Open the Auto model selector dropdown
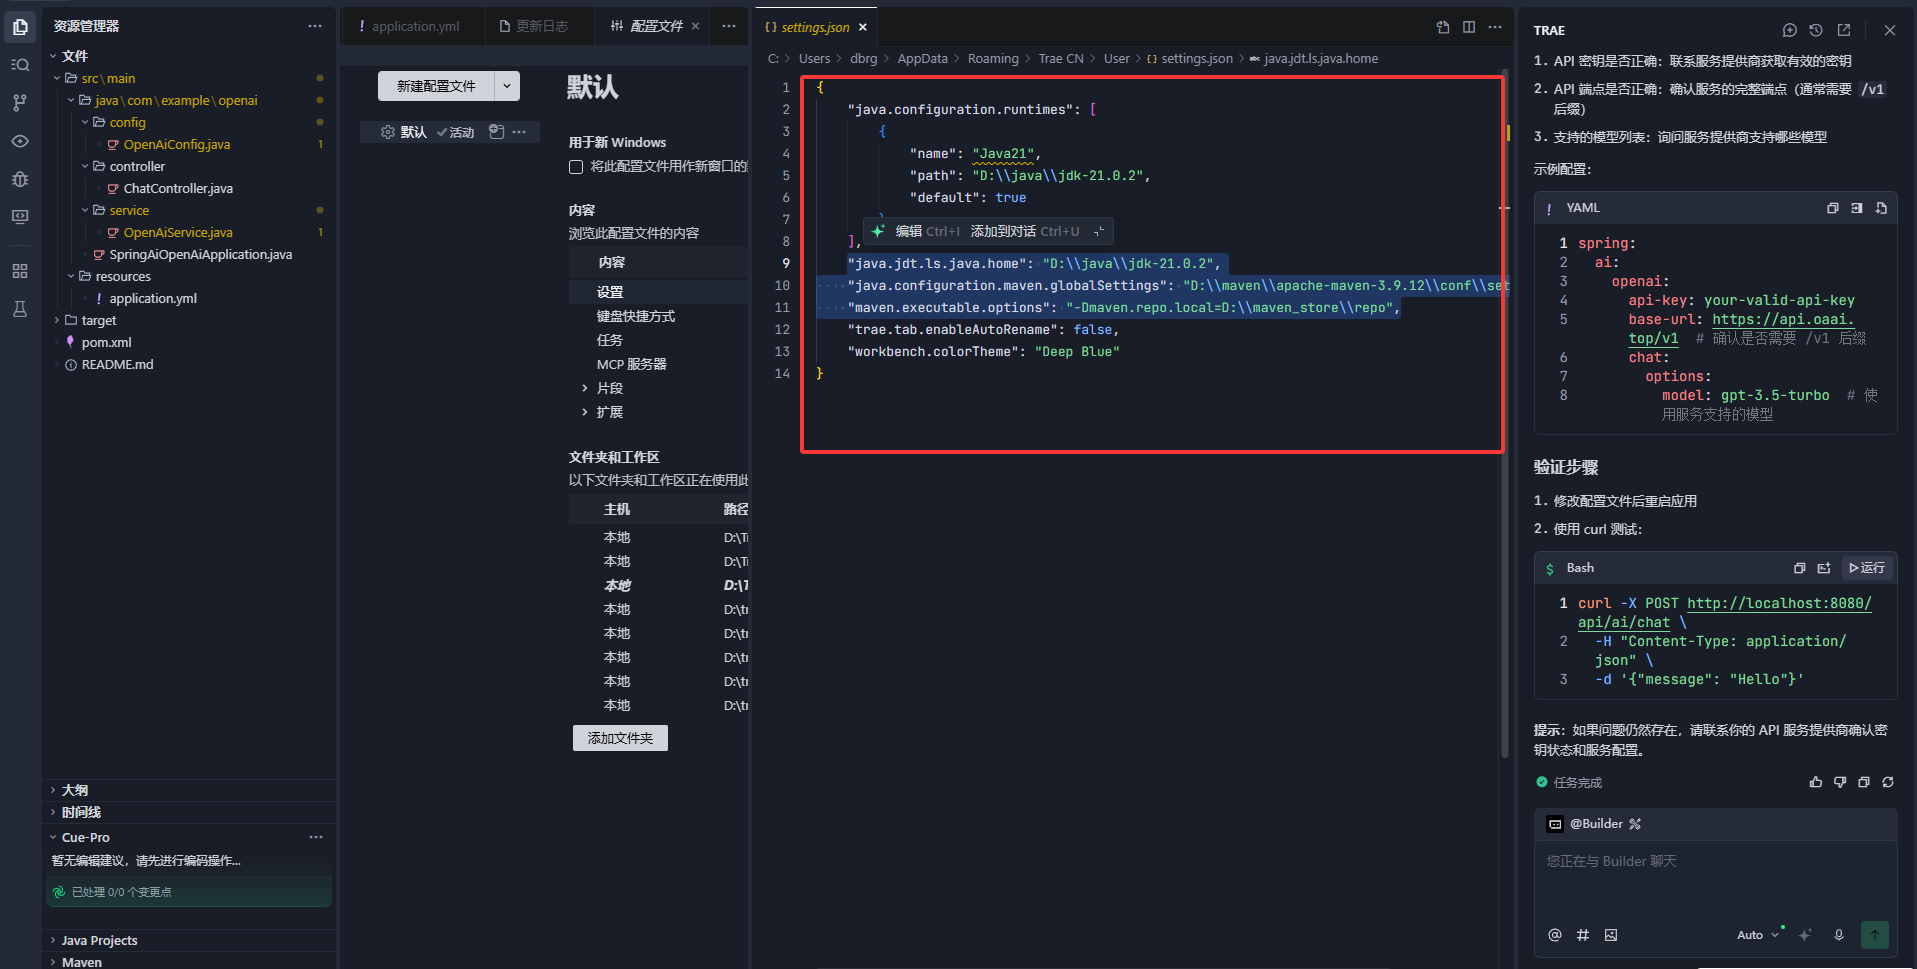1917x969 pixels. click(1758, 935)
